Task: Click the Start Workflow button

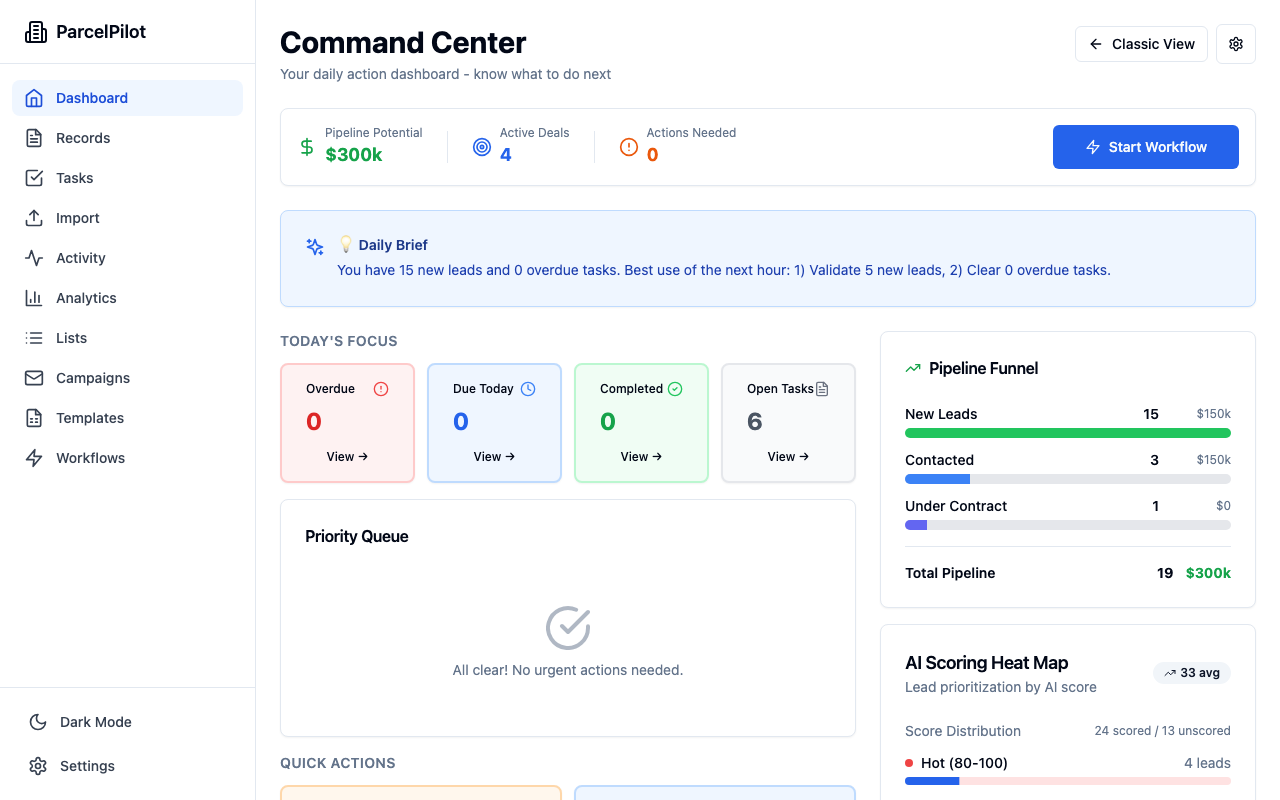Action: click(x=1145, y=146)
